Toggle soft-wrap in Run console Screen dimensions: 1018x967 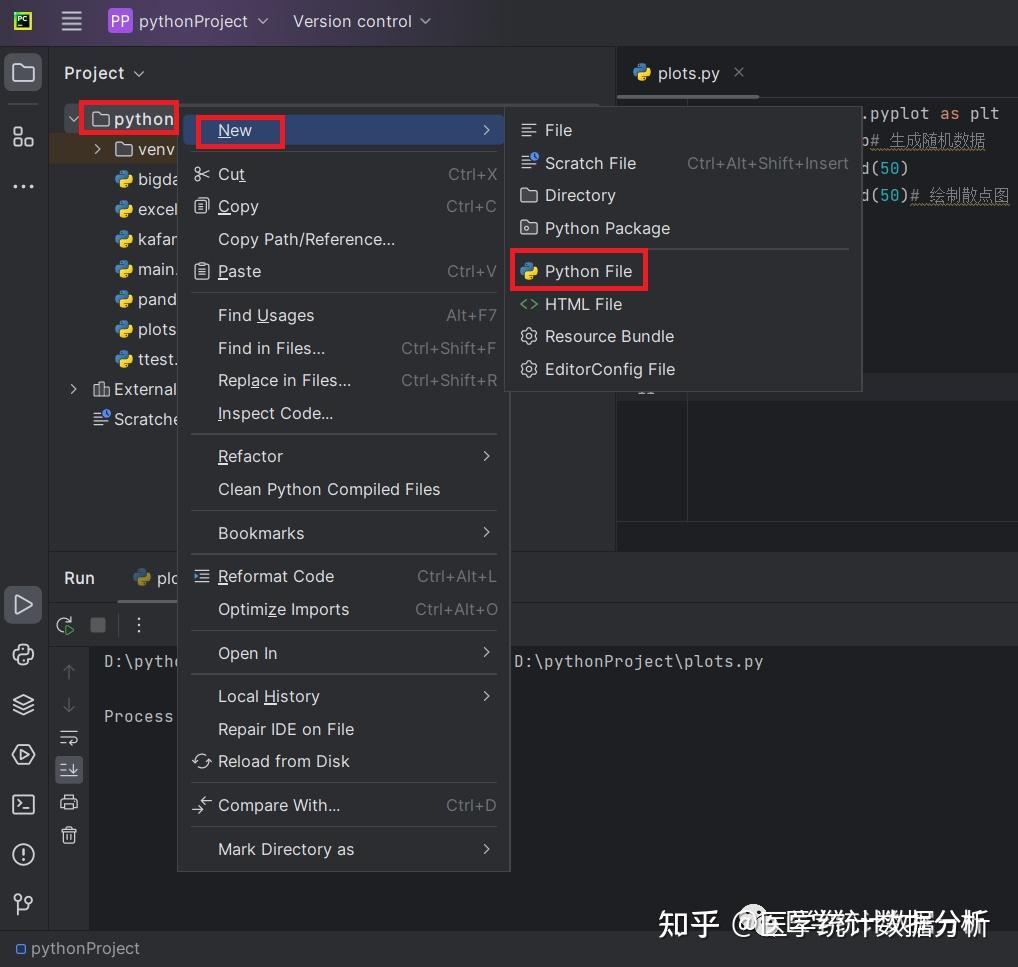point(69,738)
